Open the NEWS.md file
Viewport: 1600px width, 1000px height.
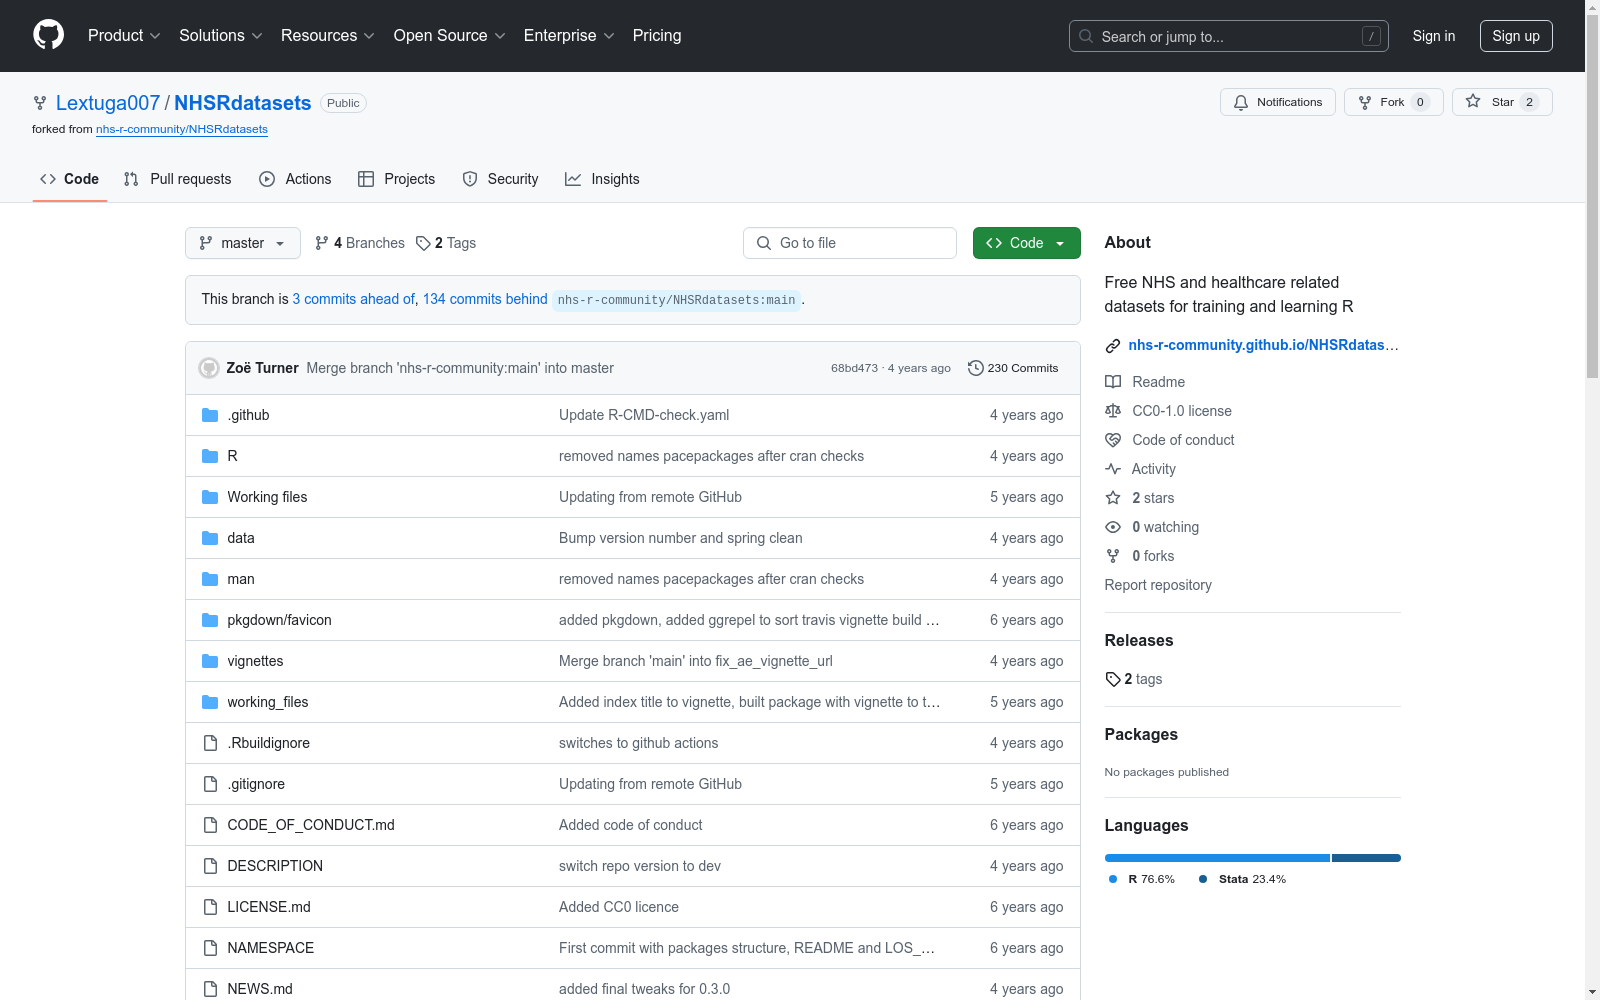tap(260, 989)
